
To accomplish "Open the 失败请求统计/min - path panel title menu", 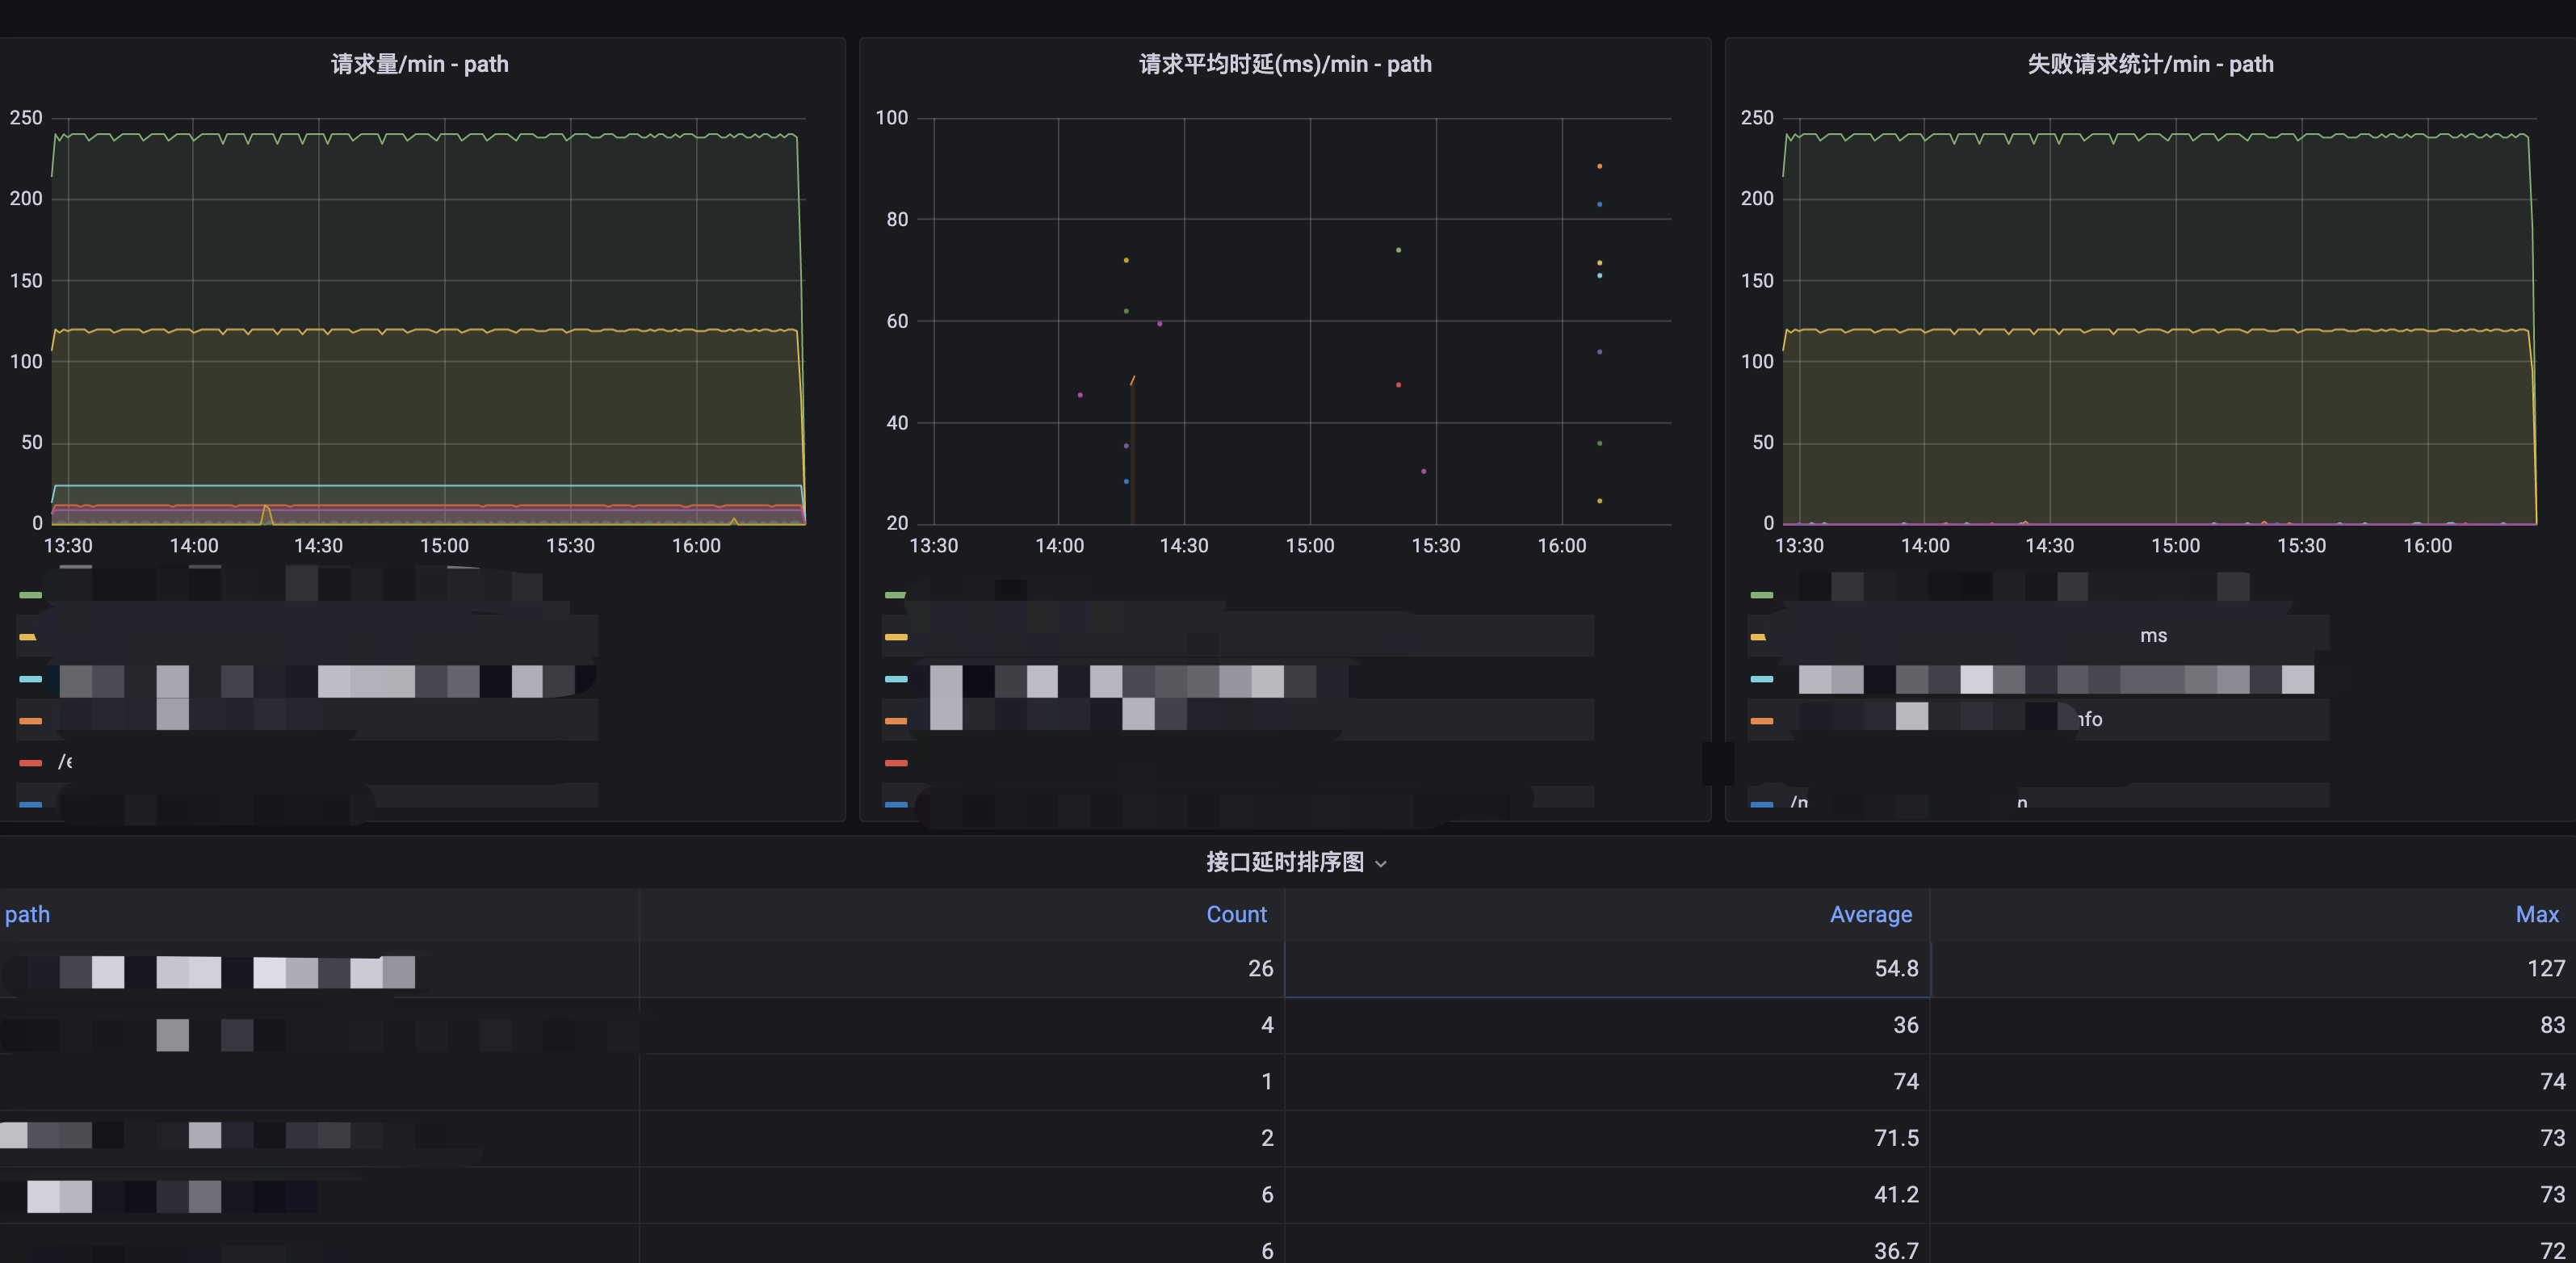I will coord(2150,64).
